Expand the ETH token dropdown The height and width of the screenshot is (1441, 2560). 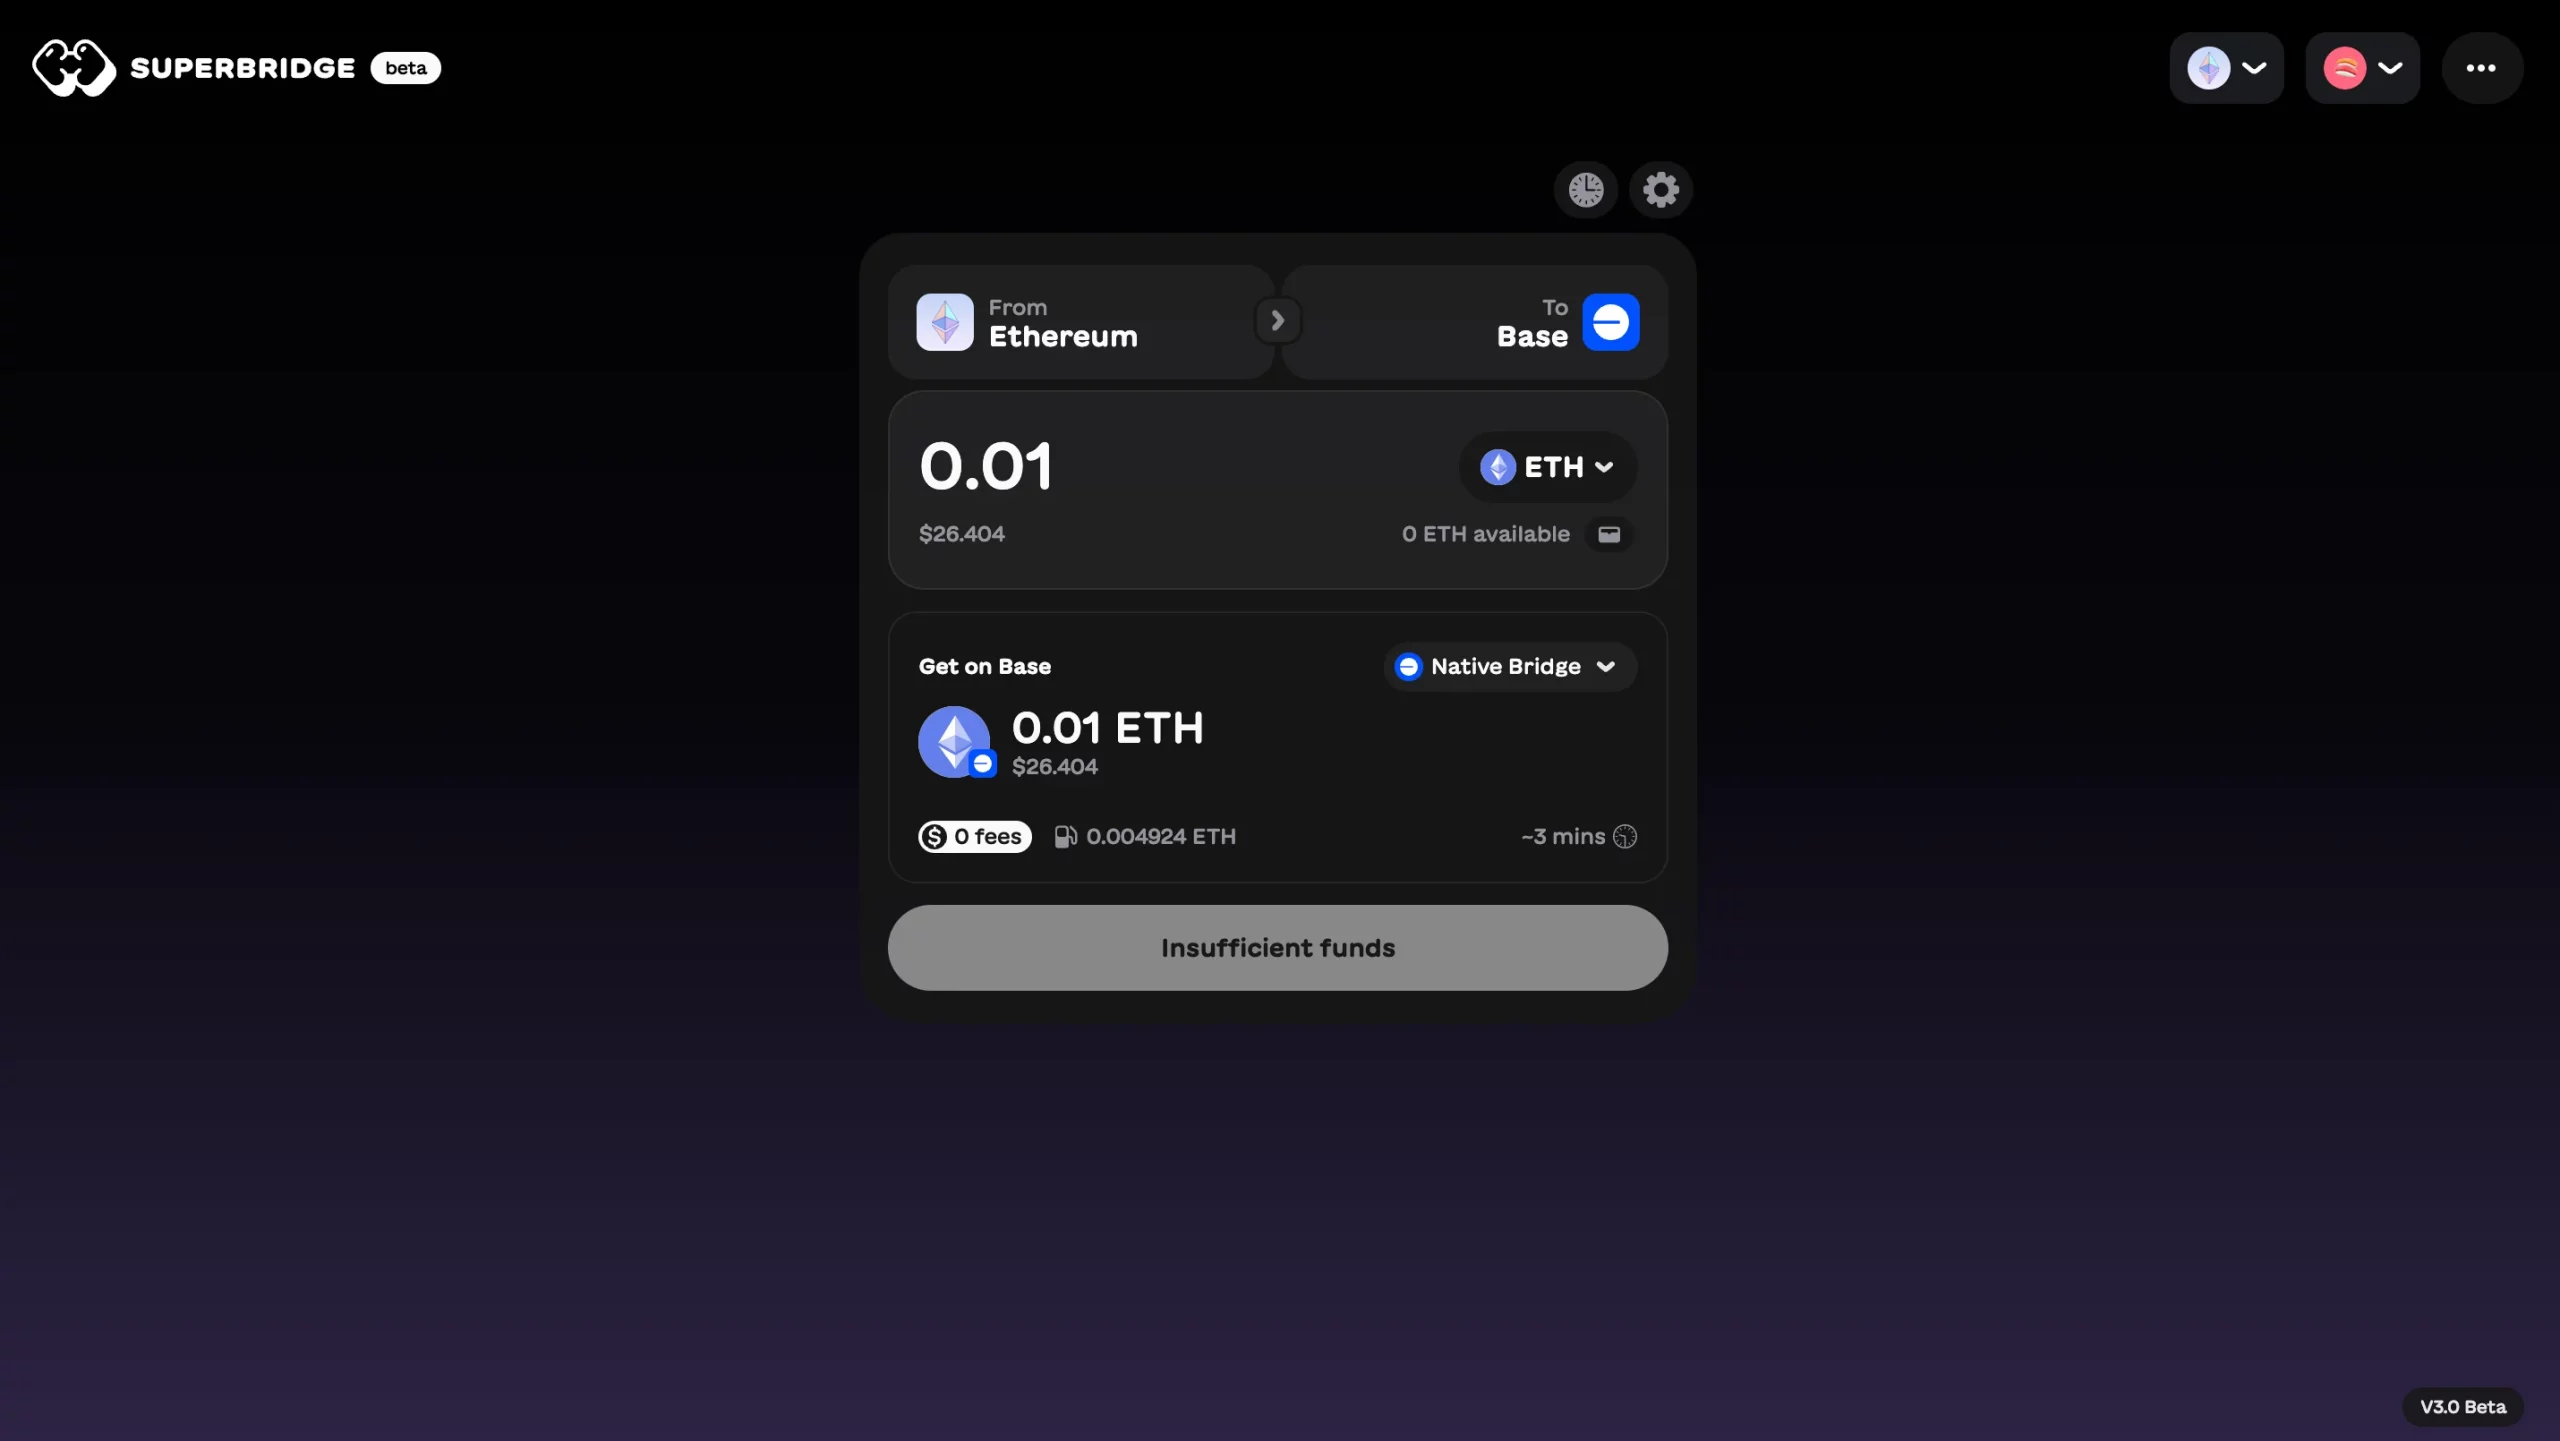1547,467
